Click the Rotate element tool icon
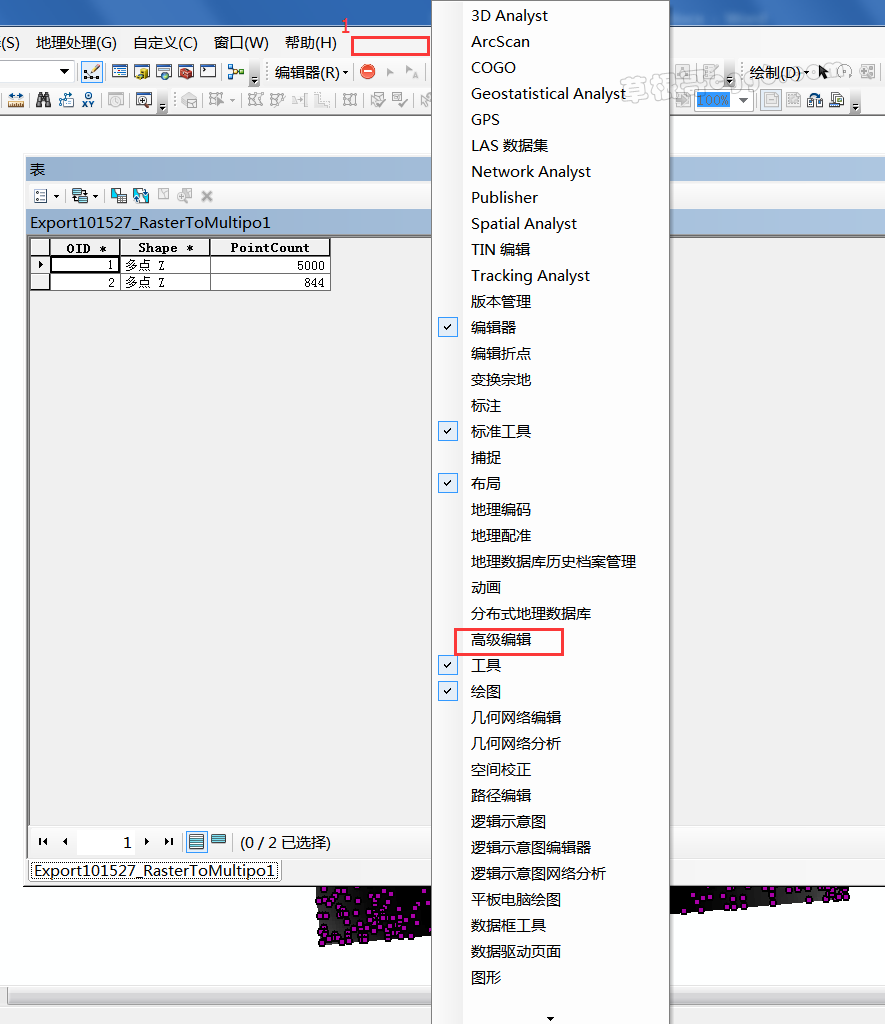Viewport: 885px width, 1024px height. (x=845, y=72)
